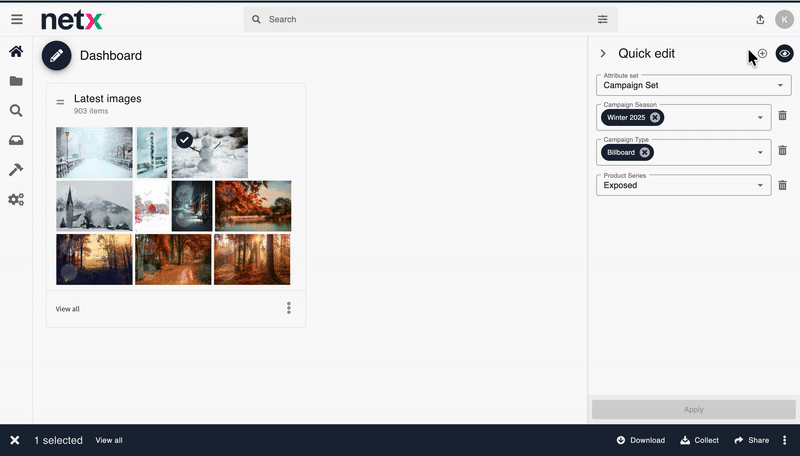Open the Folders sidebar icon

tap(16, 82)
